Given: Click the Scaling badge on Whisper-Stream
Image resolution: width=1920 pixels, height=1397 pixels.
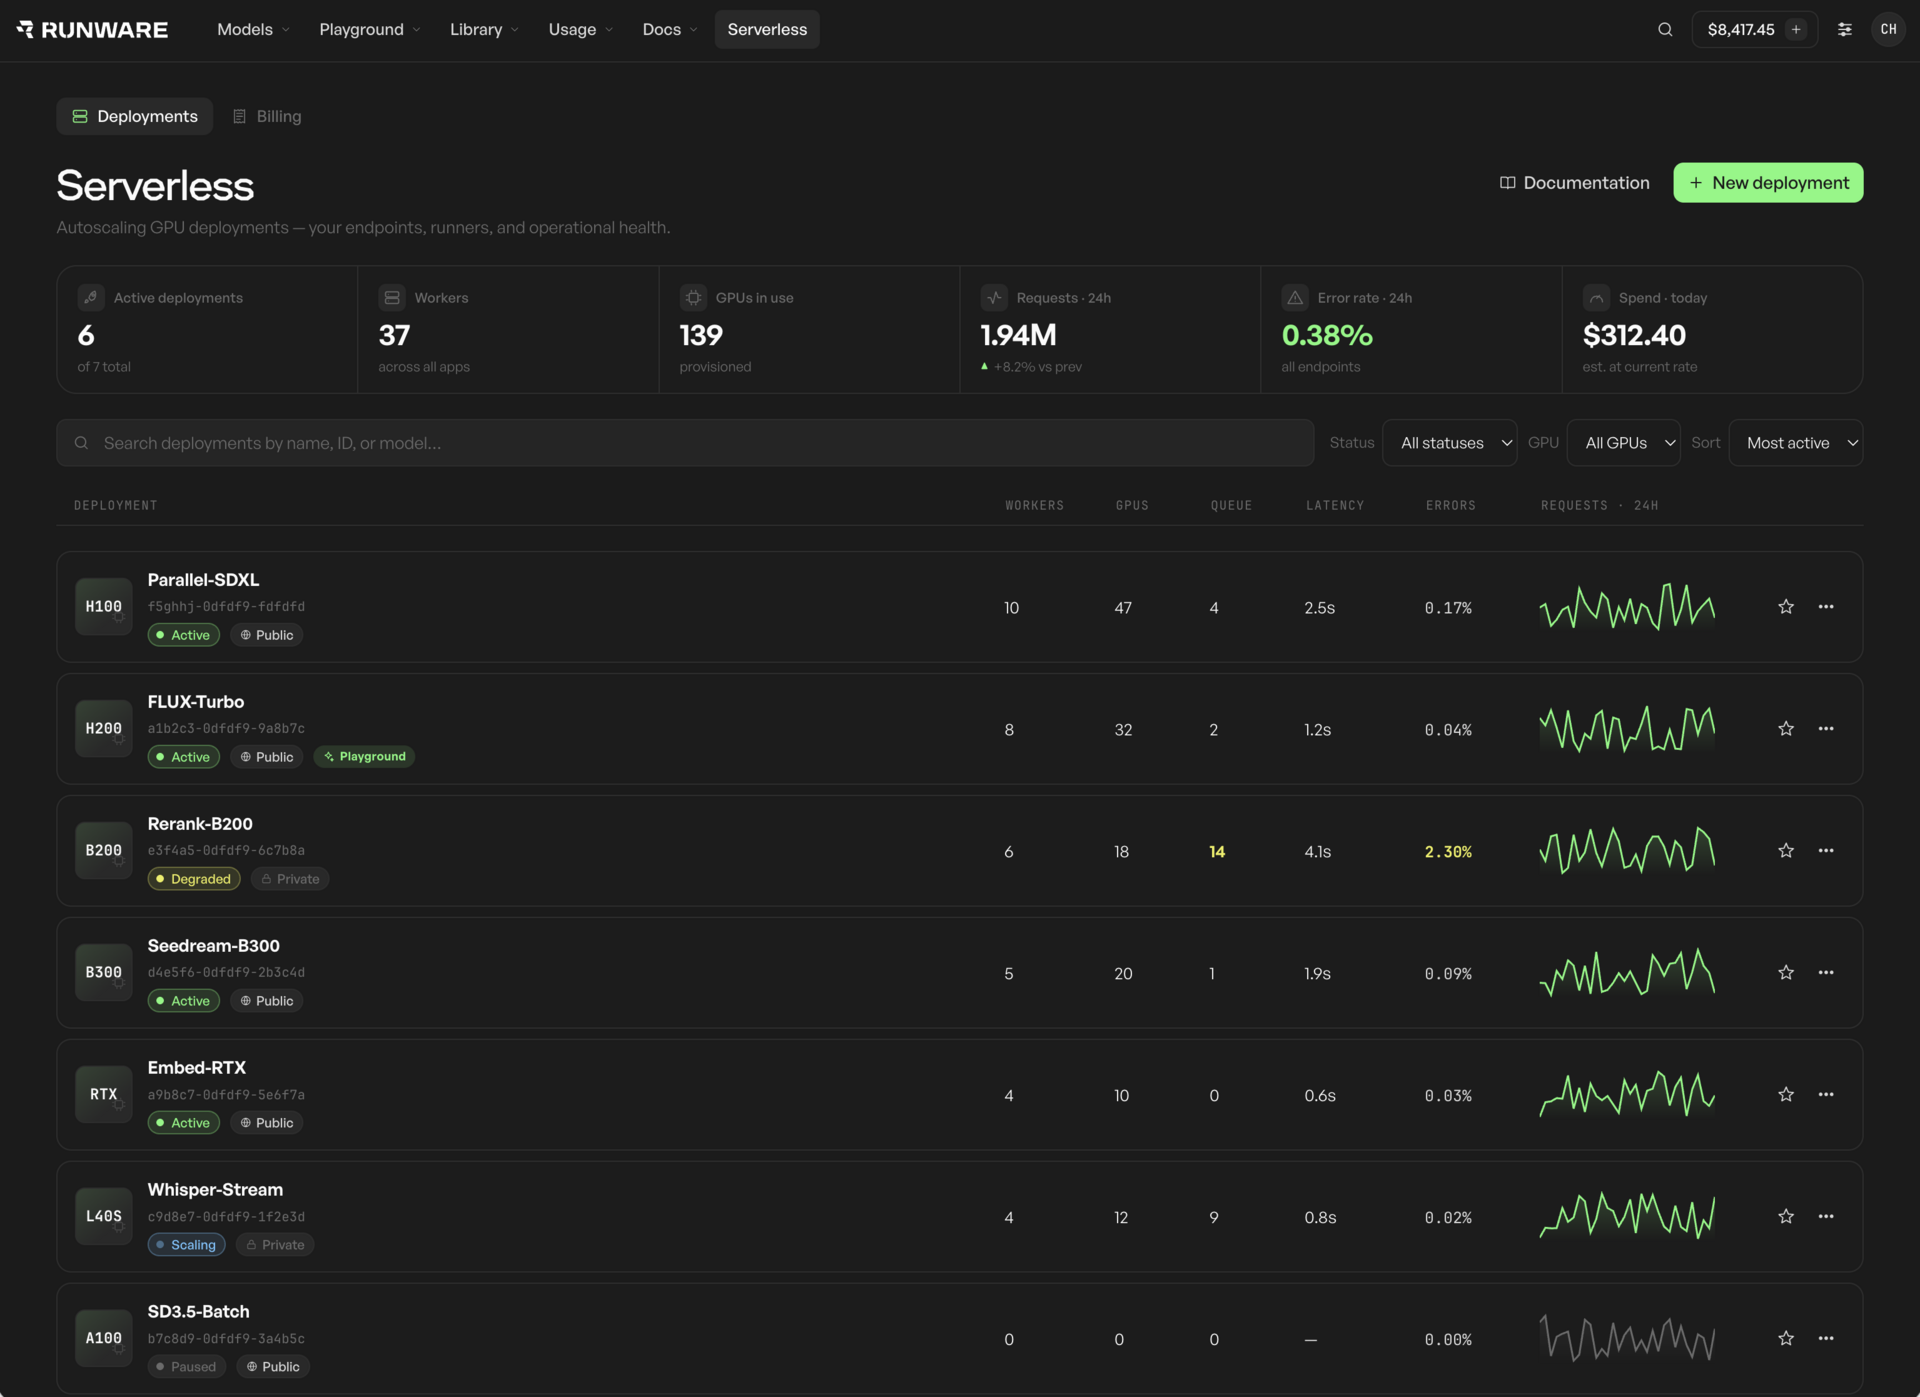Looking at the screenshot, I should pos(186,1245).
